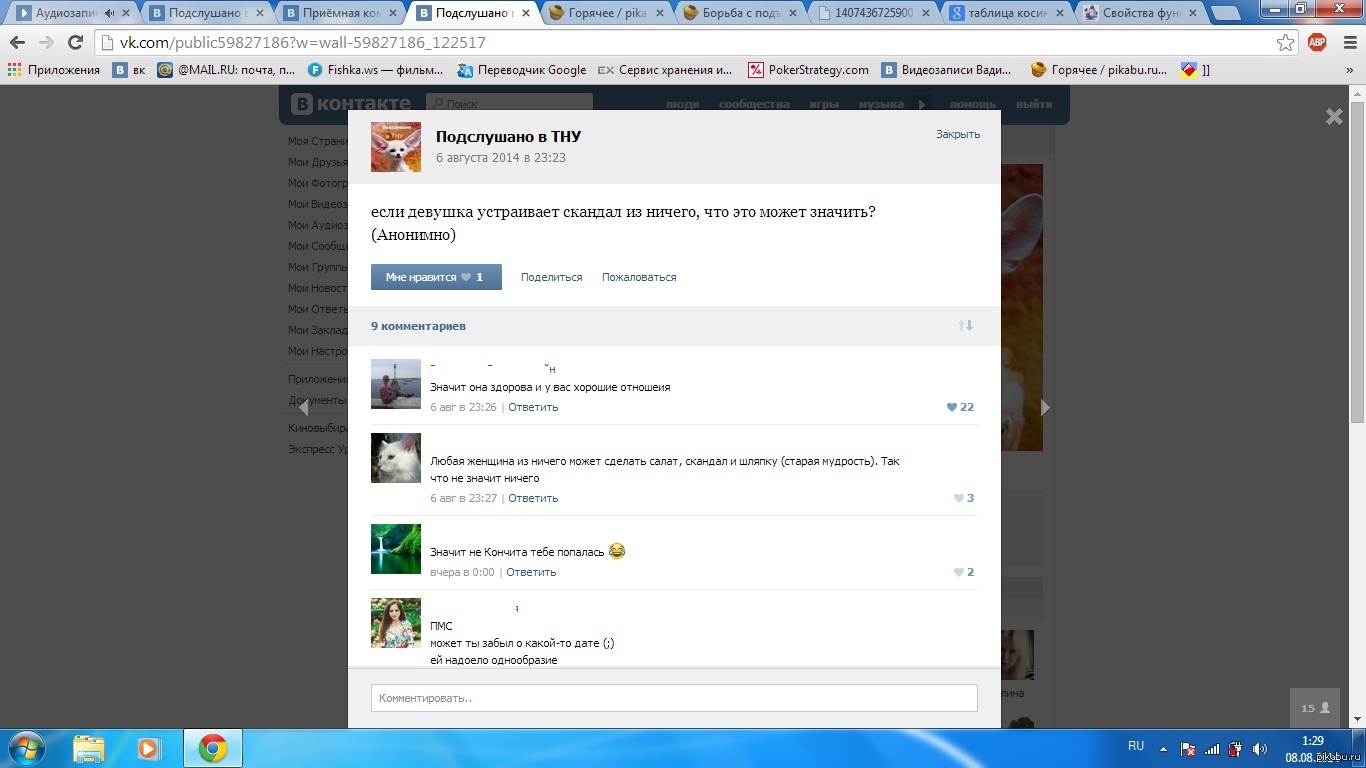Click выйти in the VK top menu
This screenshot has height=768, width=1366.
[1034, 104]
